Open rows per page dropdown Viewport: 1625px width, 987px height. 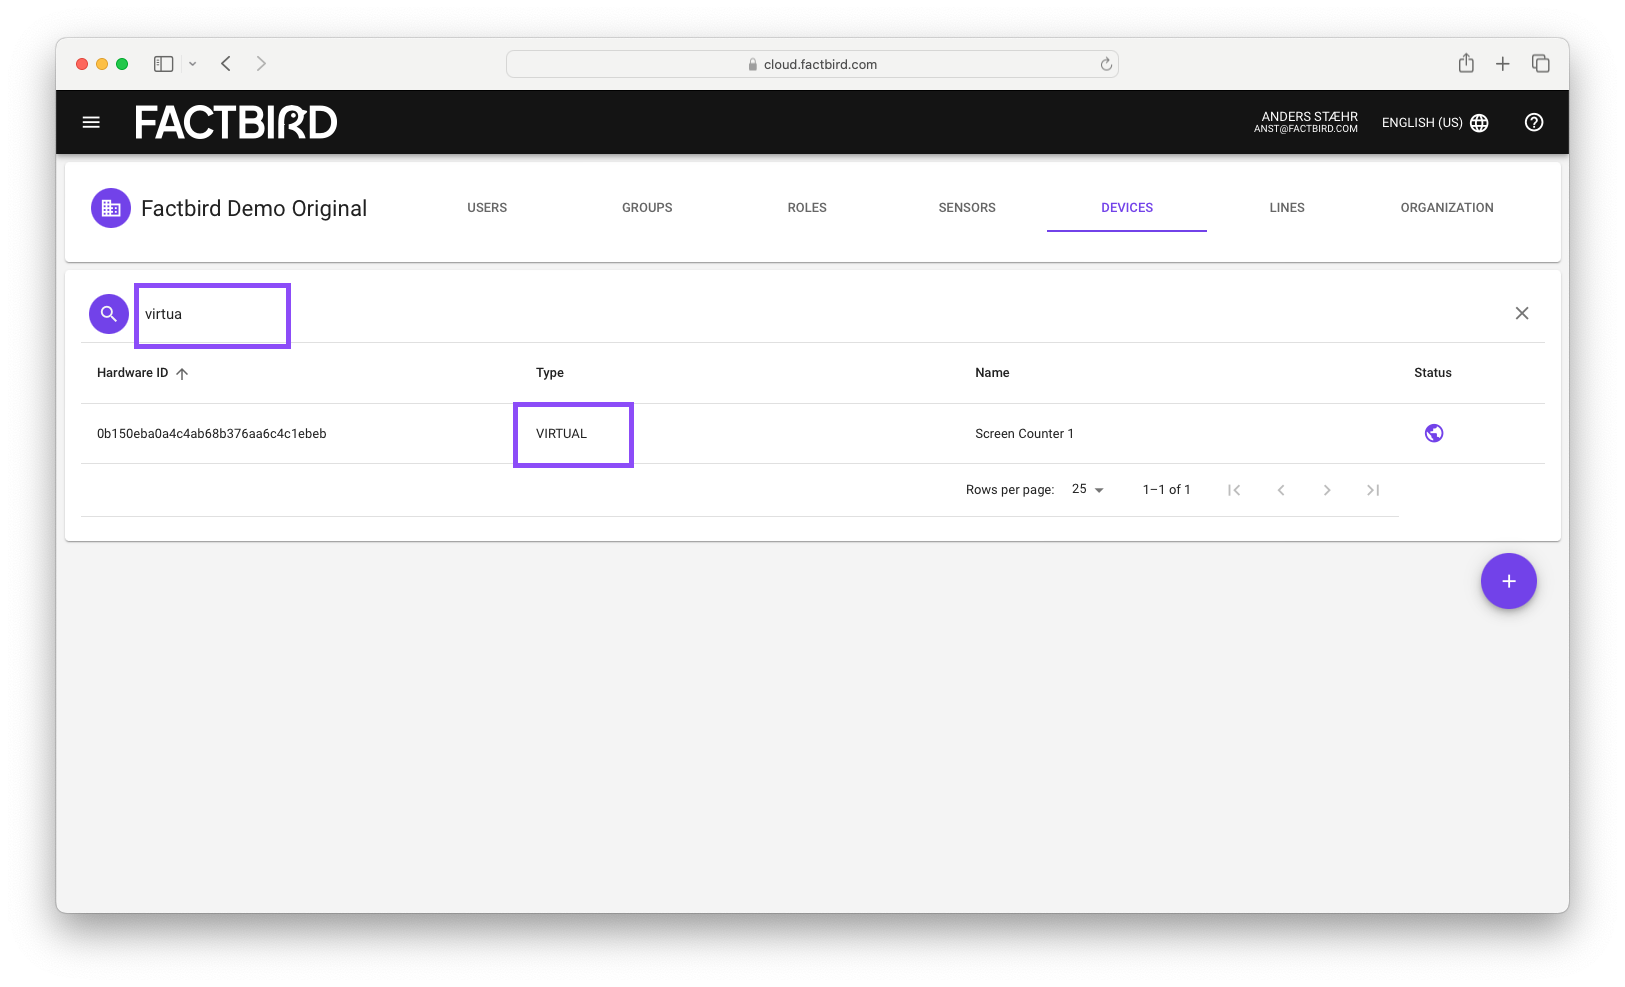pyautogui.click(x=1088, y=489)
